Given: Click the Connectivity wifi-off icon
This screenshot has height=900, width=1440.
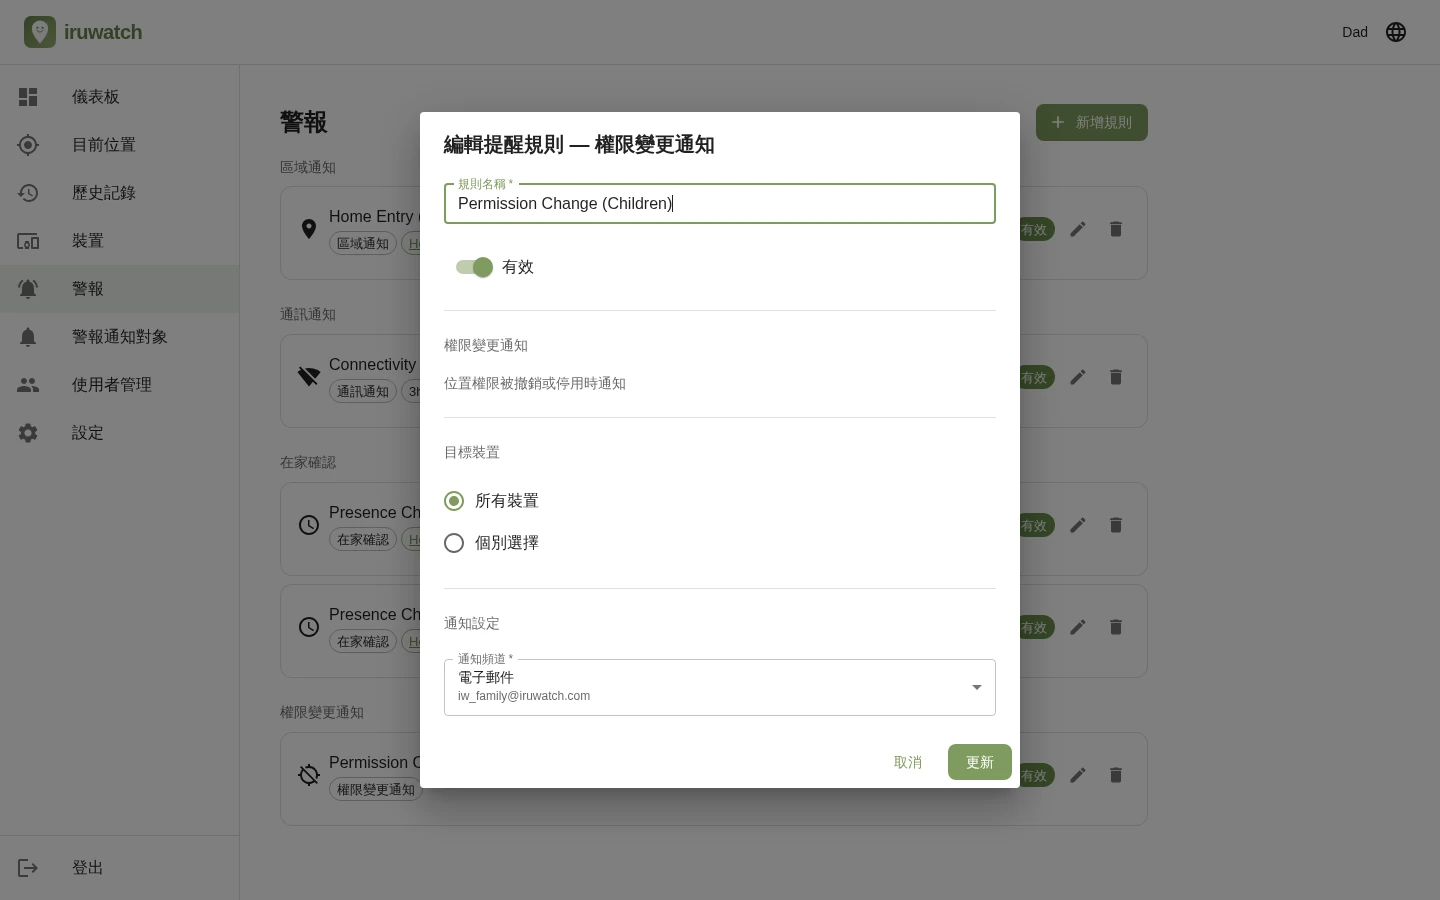Looking at the screenshot, I should pos(309,377).
